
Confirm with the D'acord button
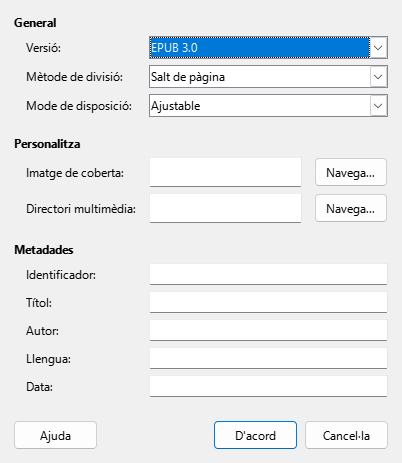click(x=255, y=435)
